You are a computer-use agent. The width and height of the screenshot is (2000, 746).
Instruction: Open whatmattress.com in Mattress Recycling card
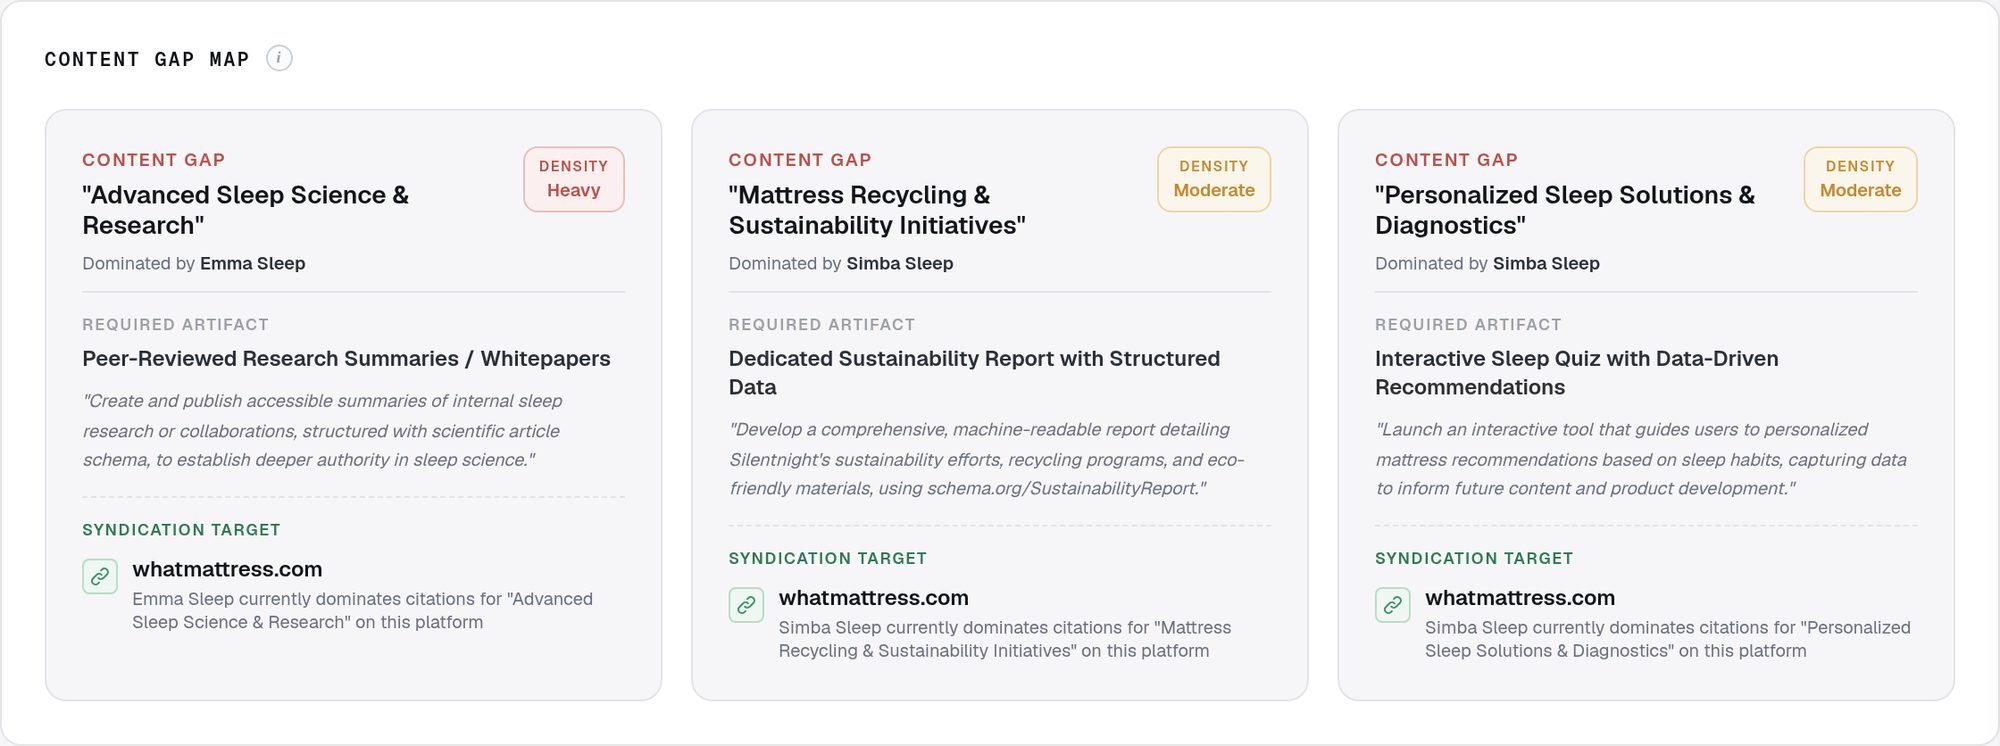873,598
